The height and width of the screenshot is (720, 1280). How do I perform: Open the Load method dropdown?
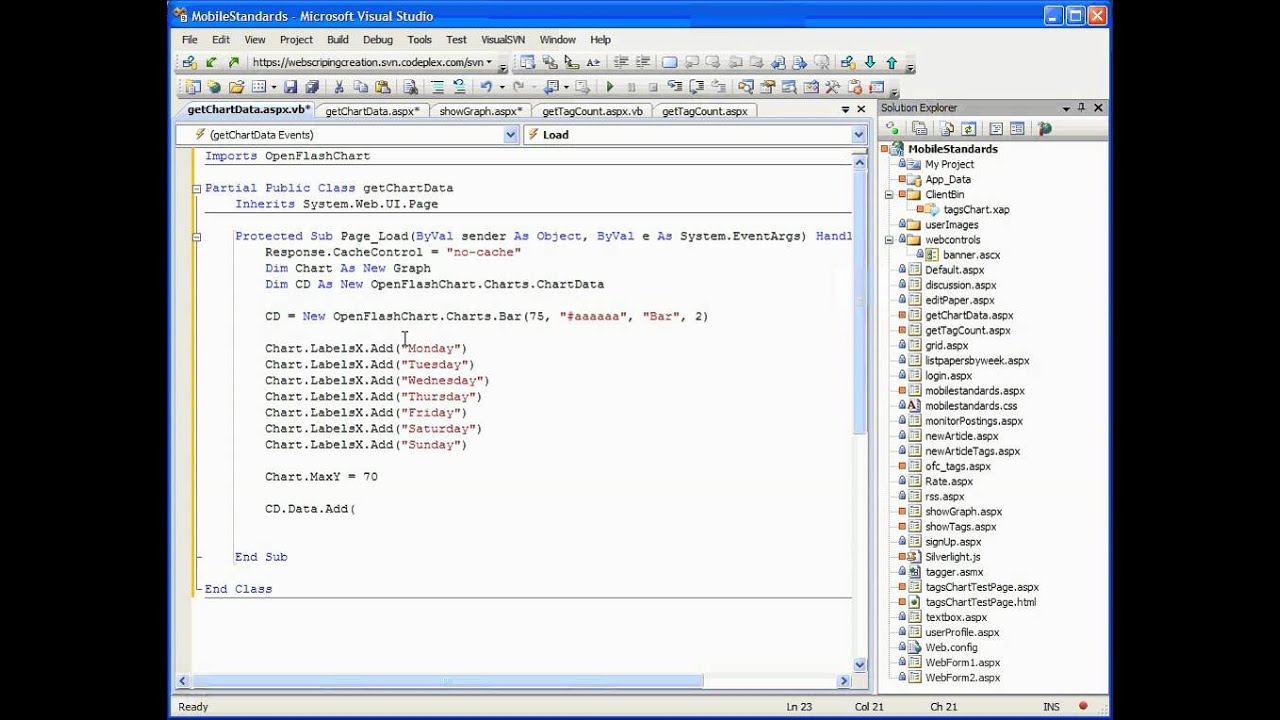(x=858, y=134)
